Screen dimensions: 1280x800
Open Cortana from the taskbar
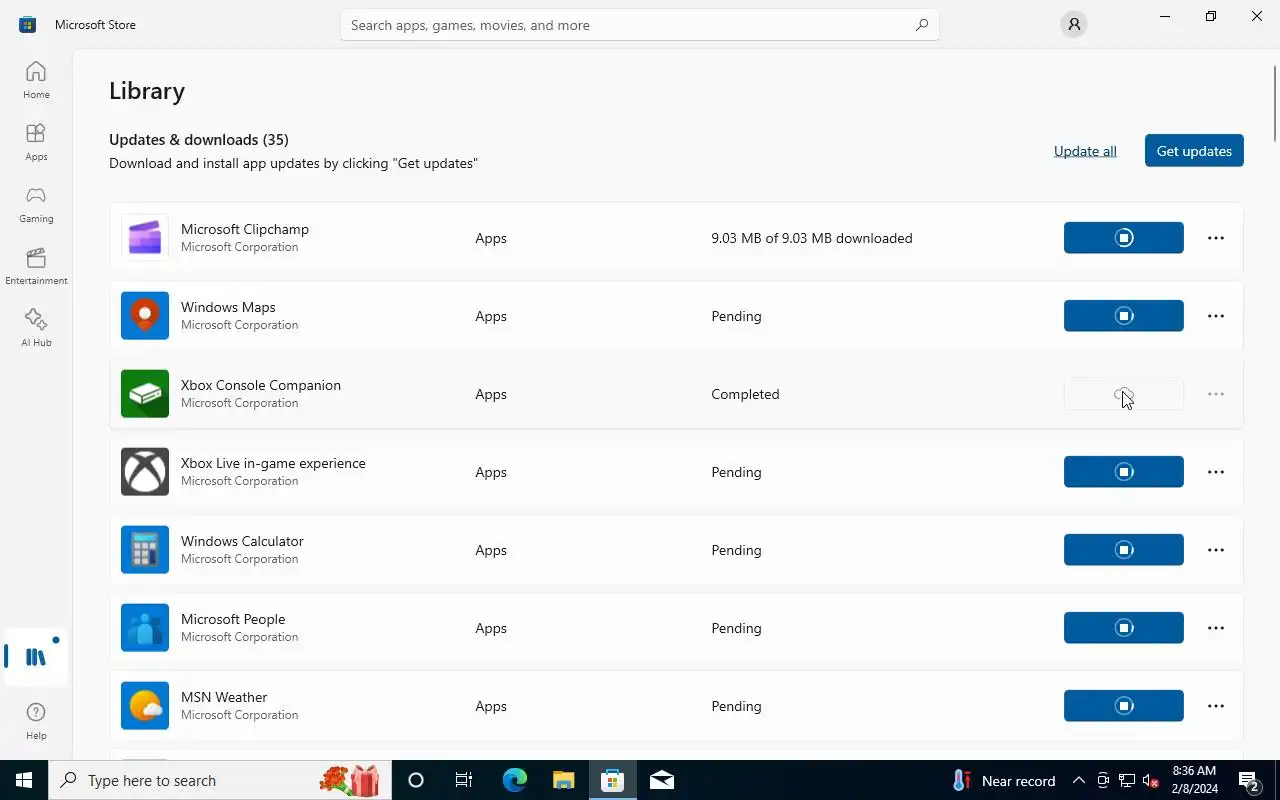[416, 780]
